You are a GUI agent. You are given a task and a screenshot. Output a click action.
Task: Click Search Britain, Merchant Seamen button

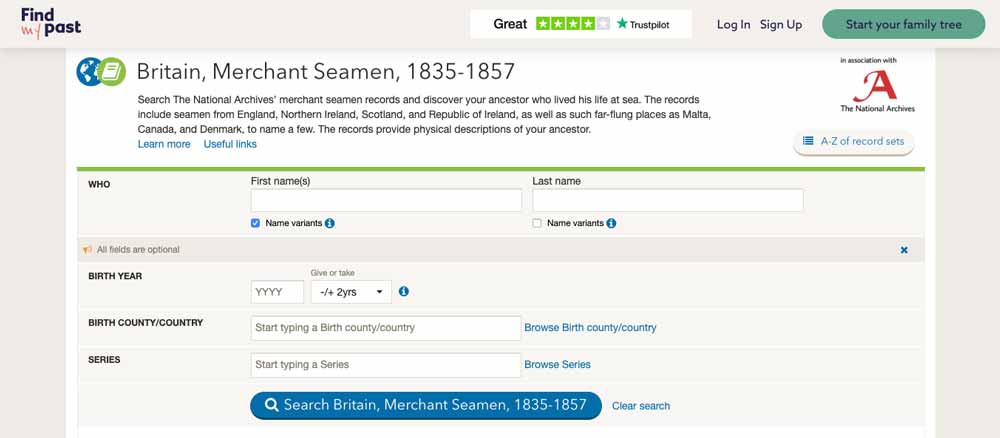(x=426, y=405)
